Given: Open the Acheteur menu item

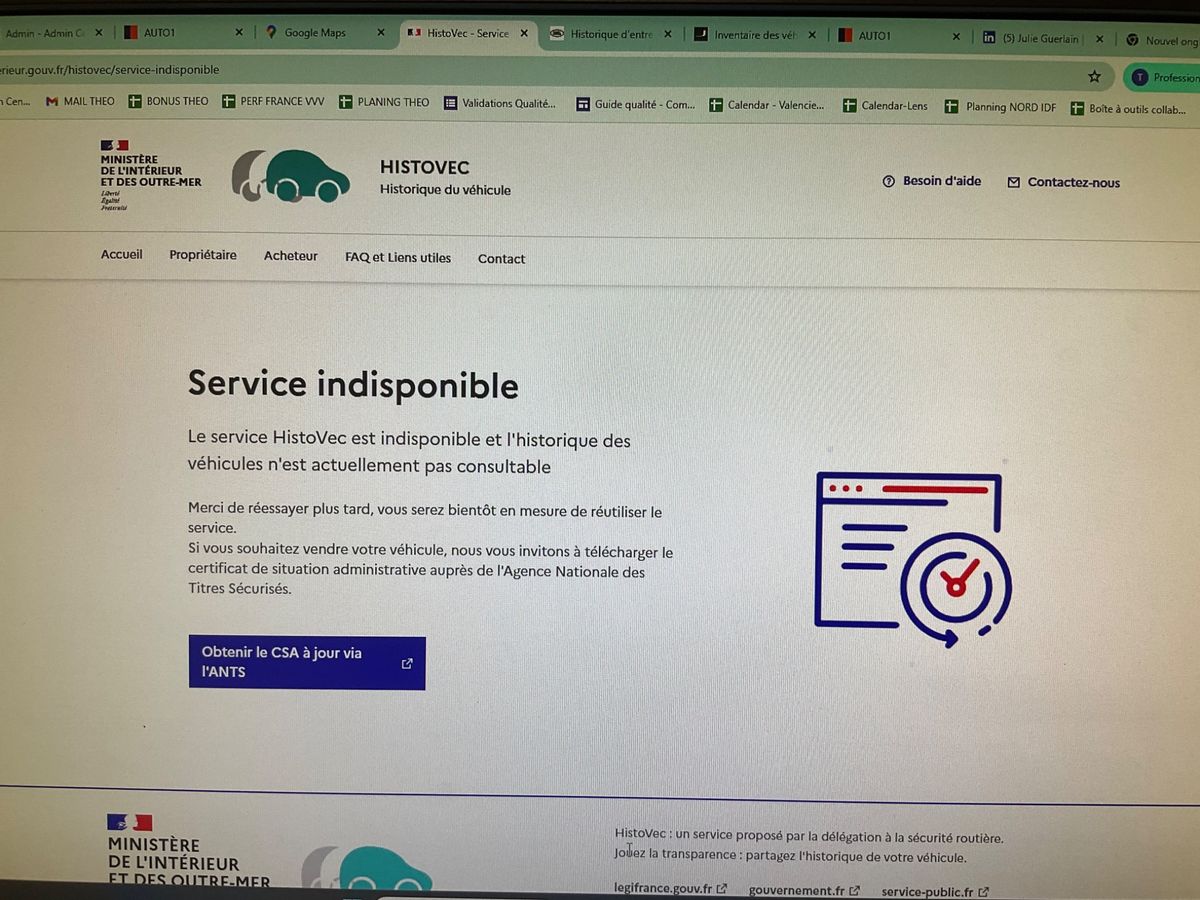Looking at the screenshot, I should click(291, 256).
